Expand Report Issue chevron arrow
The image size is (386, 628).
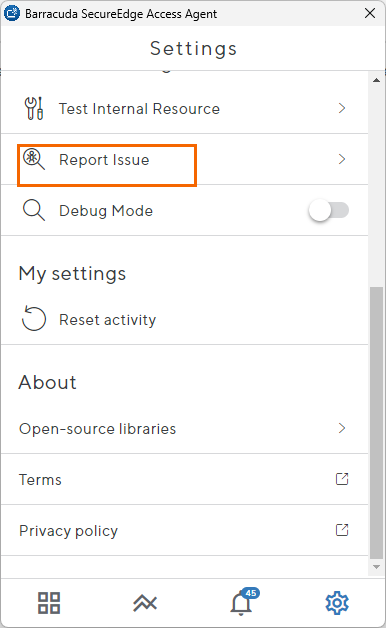342,159
